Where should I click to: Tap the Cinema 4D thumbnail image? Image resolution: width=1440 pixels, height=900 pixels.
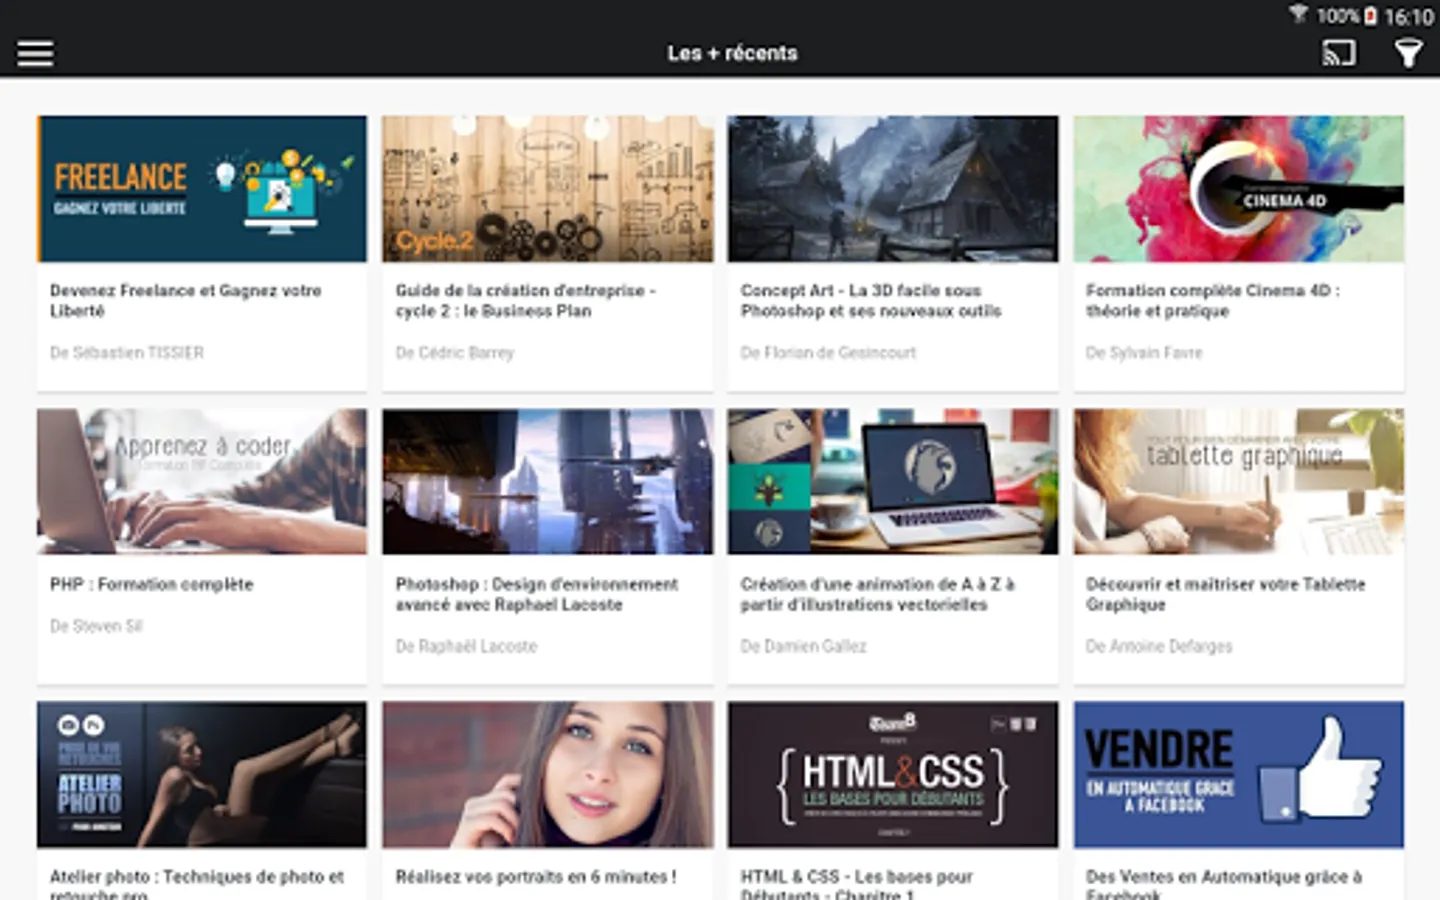[x=1238, y=188]
